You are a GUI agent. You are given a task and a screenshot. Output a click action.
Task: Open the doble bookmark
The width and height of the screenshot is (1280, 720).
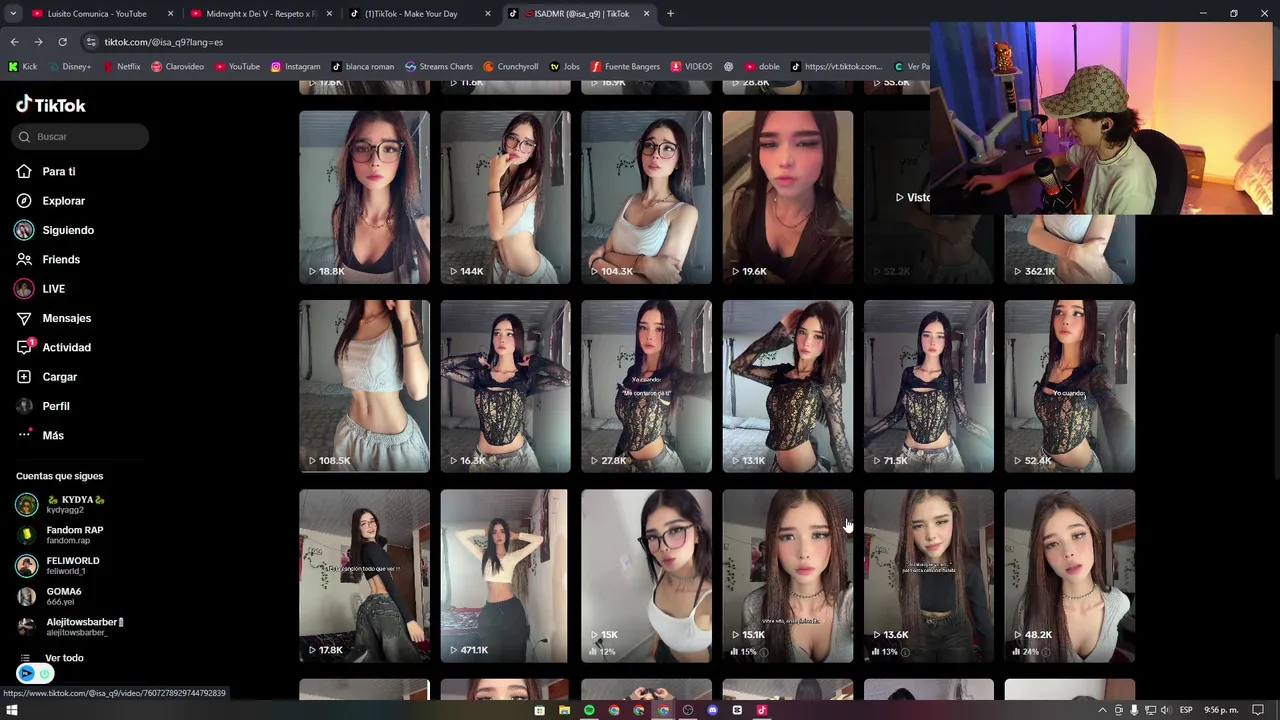pyautogui.click(x=762, y=67)
